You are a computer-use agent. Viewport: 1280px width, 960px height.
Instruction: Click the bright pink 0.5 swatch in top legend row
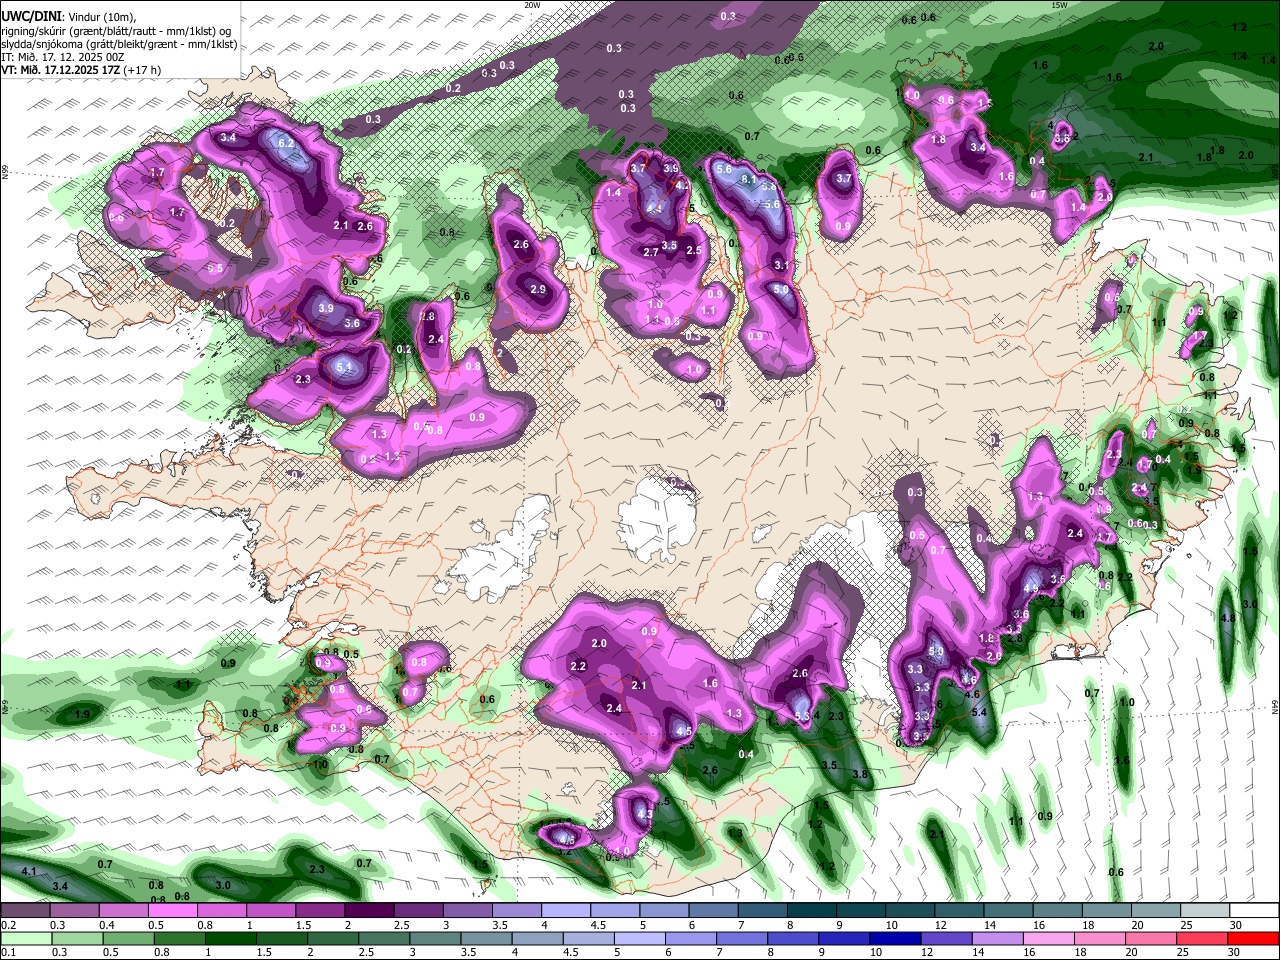pyautogui.click(x=172, y=910)
